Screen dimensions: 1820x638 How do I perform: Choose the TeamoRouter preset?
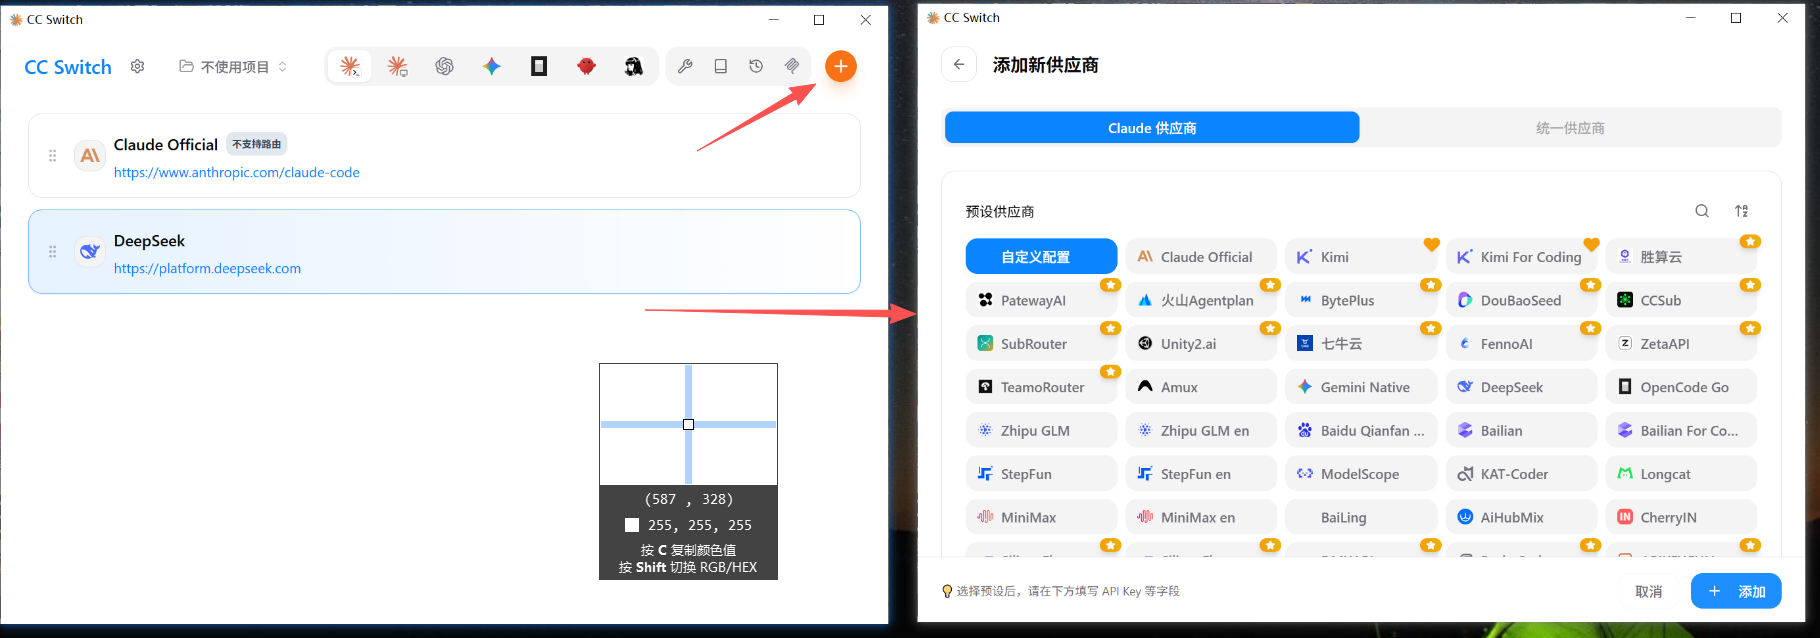(1041, 387)
